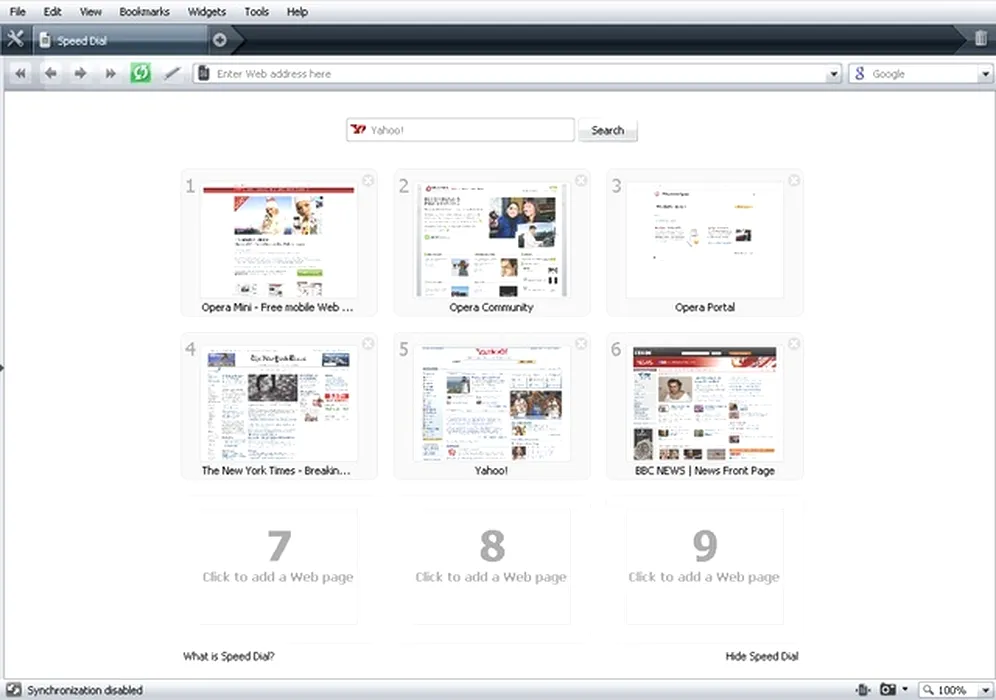Open the Help menu
Image resolution: width=996 pixels, height=700 pixels.
coord(297,11)
